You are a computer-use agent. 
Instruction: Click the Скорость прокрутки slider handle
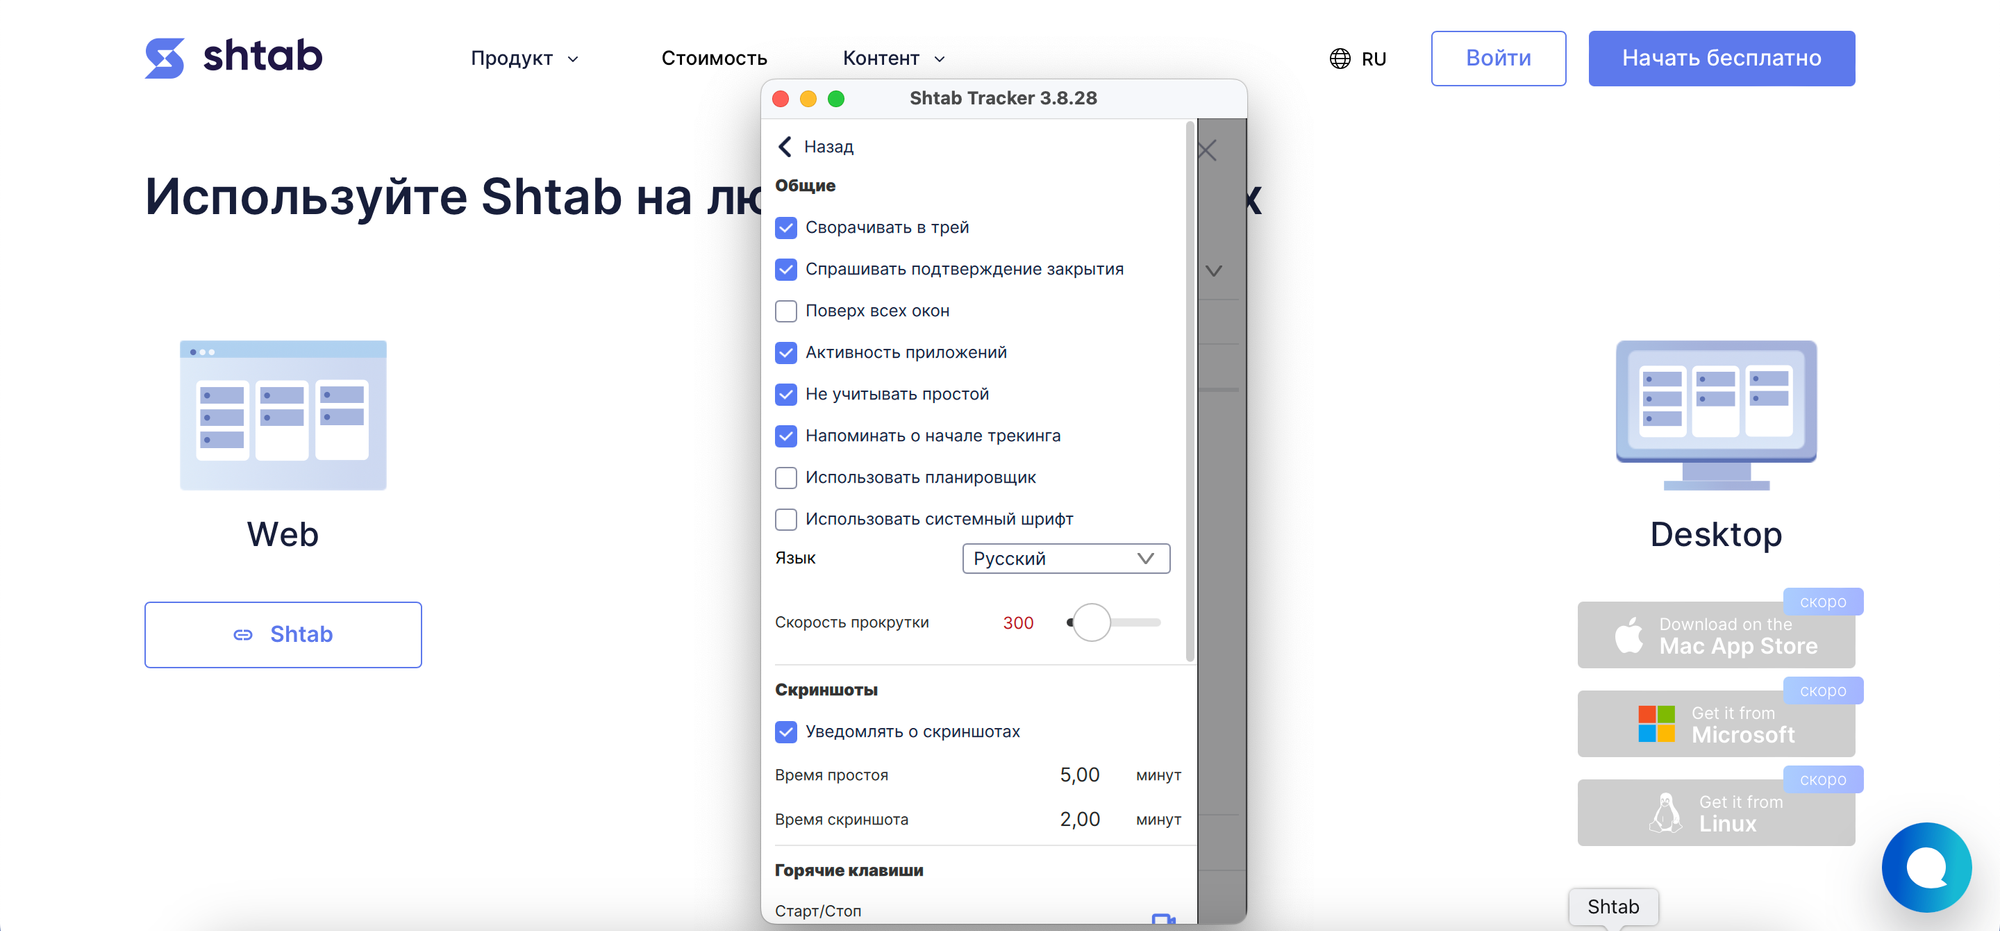click(1092, 623)
